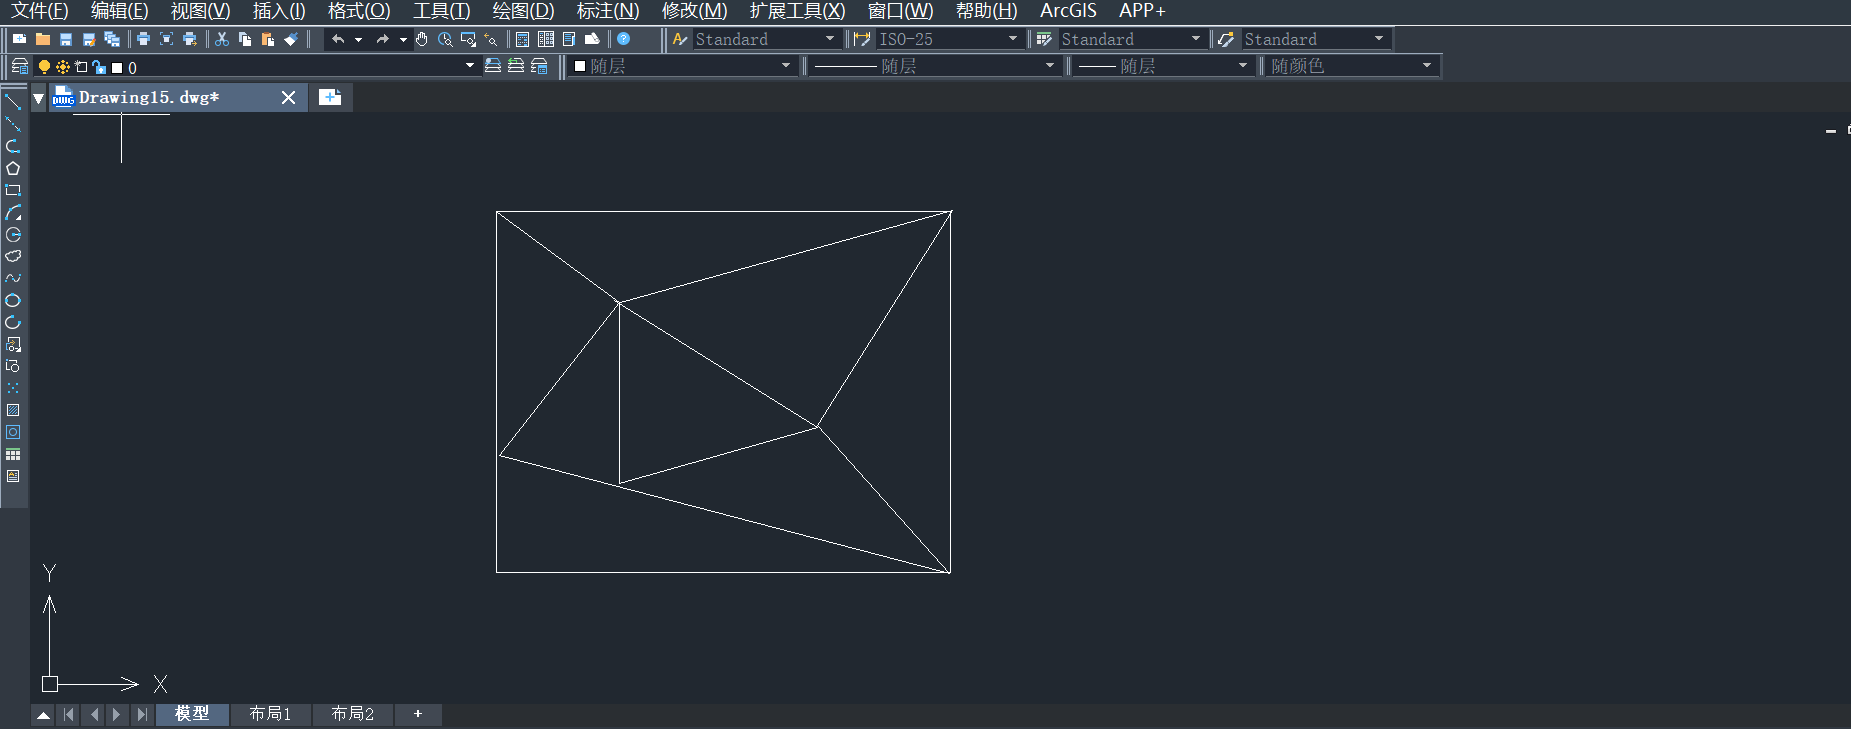
Task: Select the Hatch tool
Action: [13, 410]
